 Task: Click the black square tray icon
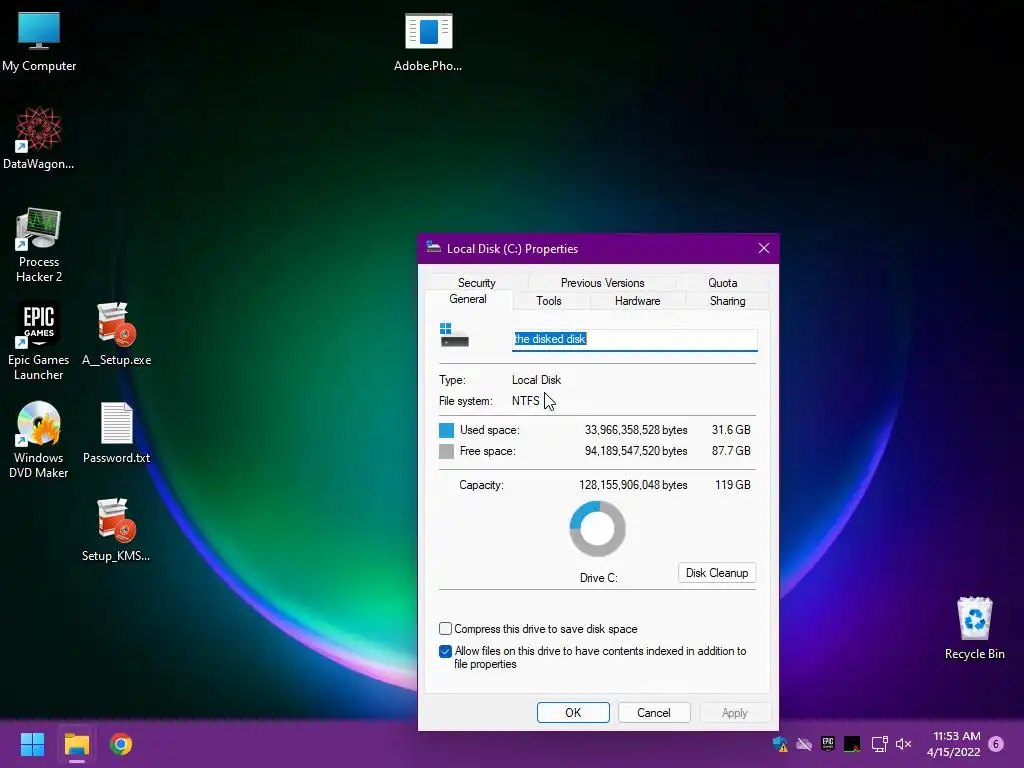tap(852, 744)
